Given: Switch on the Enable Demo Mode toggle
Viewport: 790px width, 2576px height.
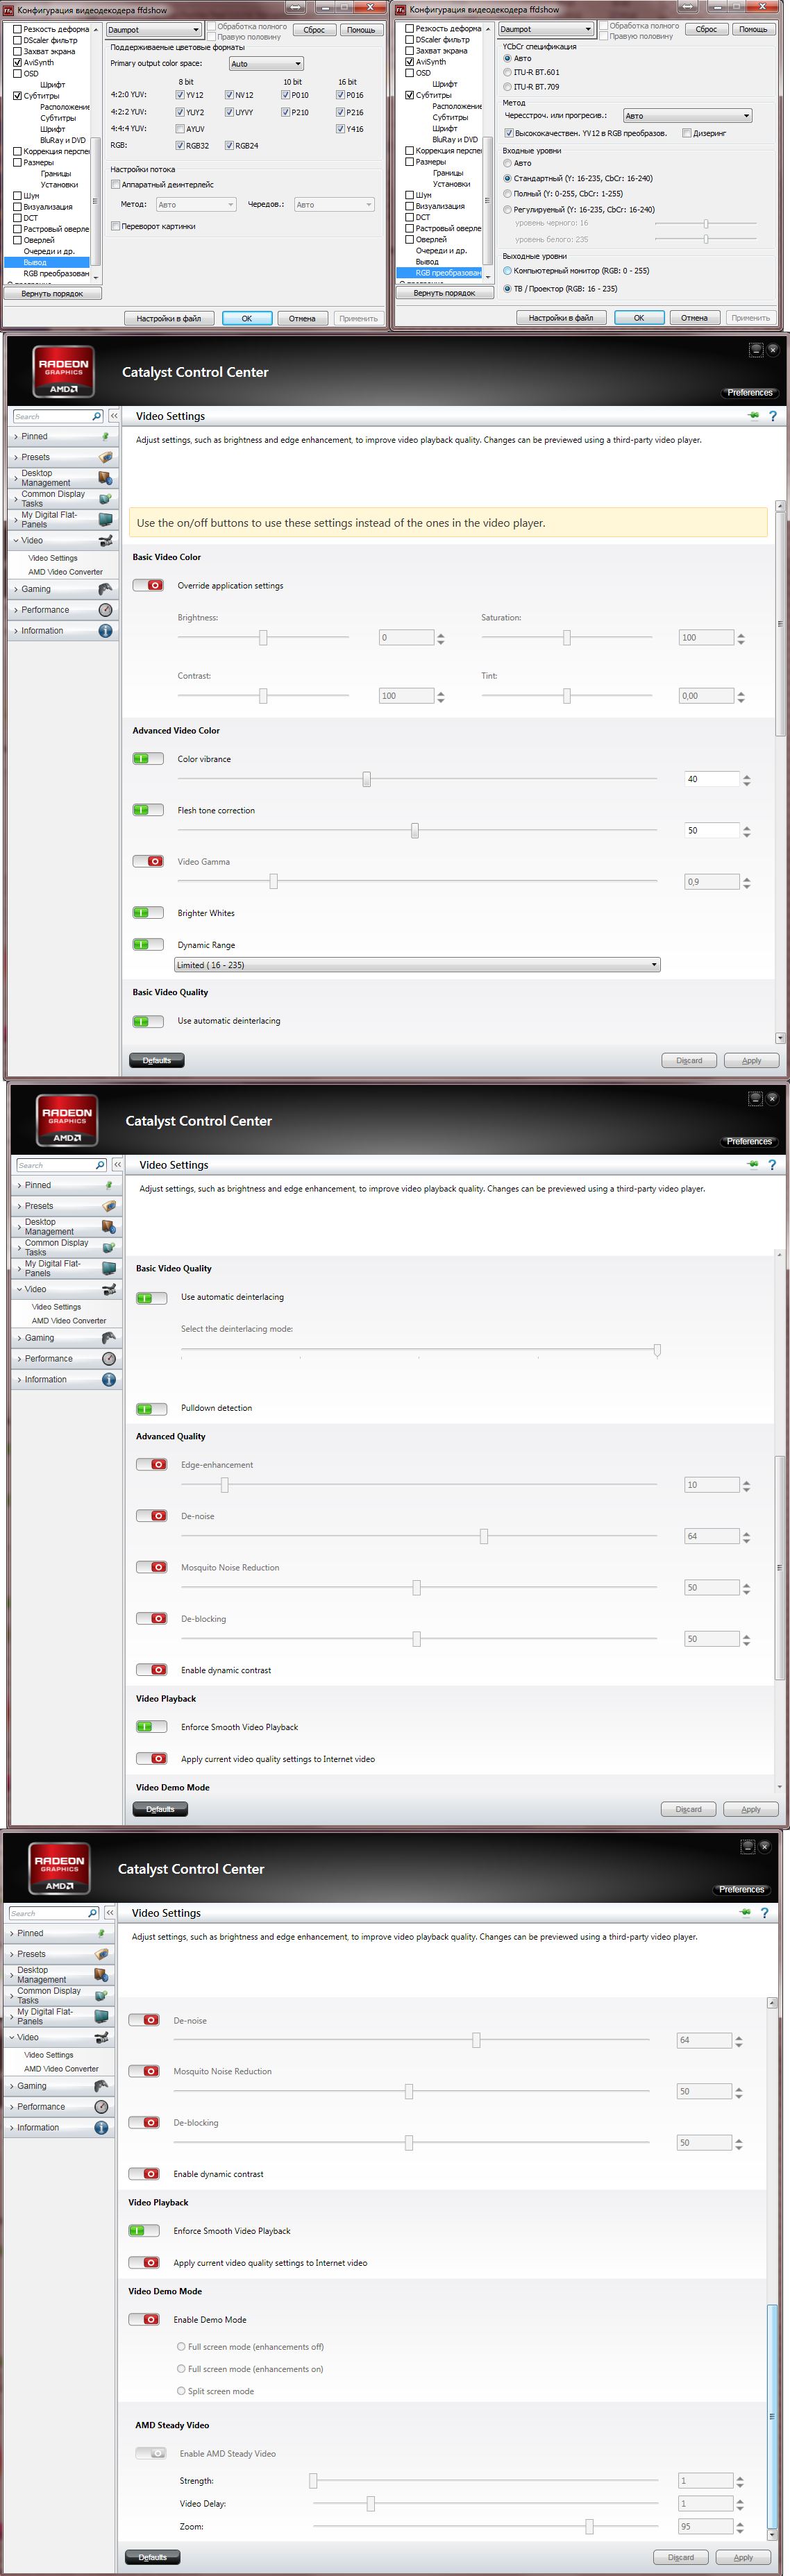Looking at the screenshot, I should pos(144,2319).
